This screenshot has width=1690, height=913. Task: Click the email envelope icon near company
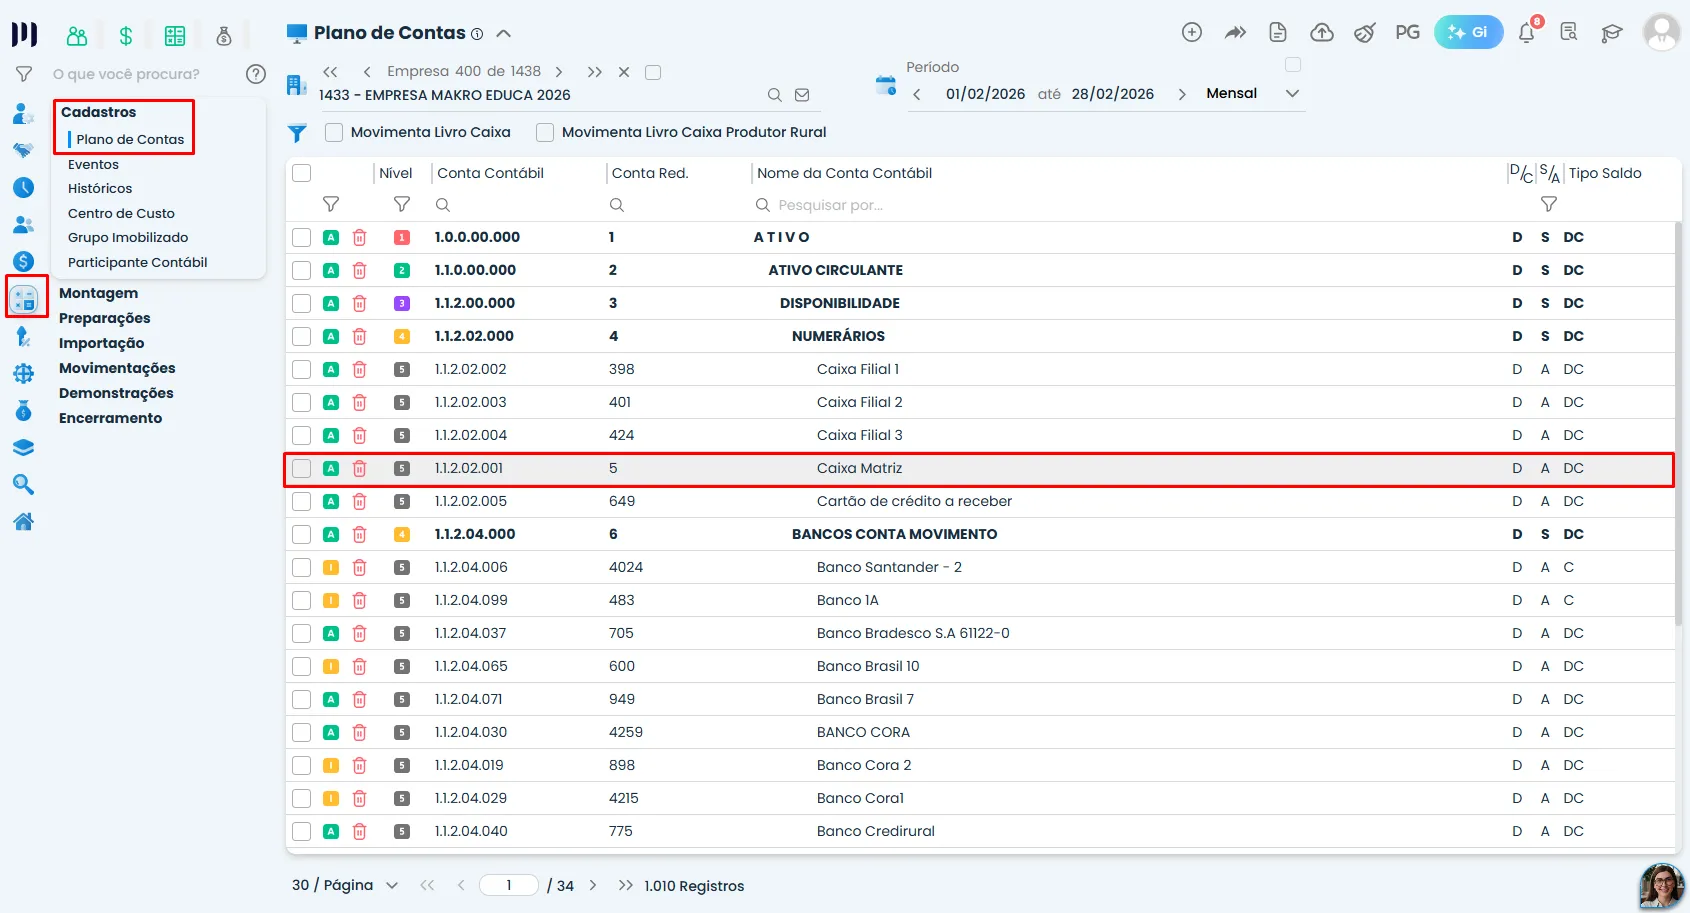pos(802,95)
